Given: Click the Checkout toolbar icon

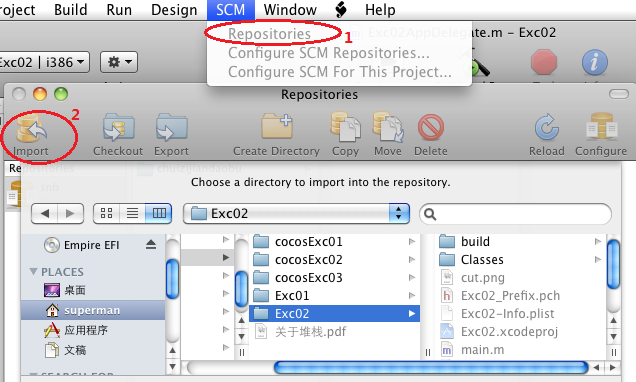Looking at the screenshot, I should tap(118, 128).
